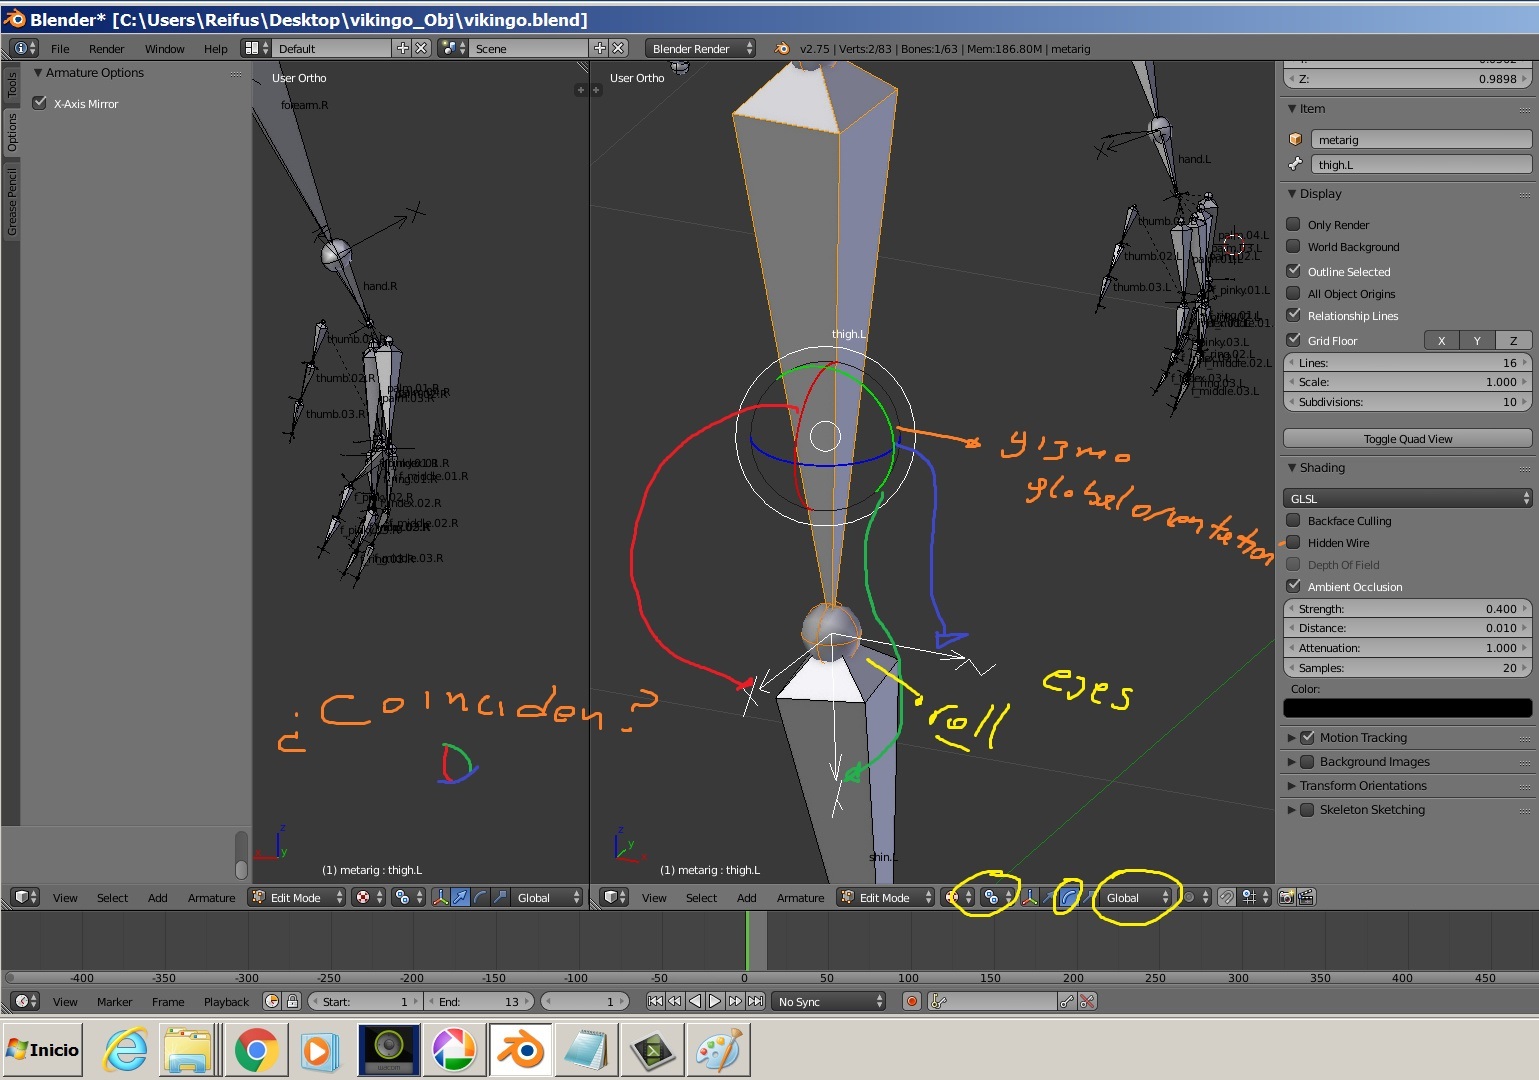The image size is (1539, 1080).
Task: Open the Render menu in top bar
Action: pyautogui.click(x=106, y=48)
